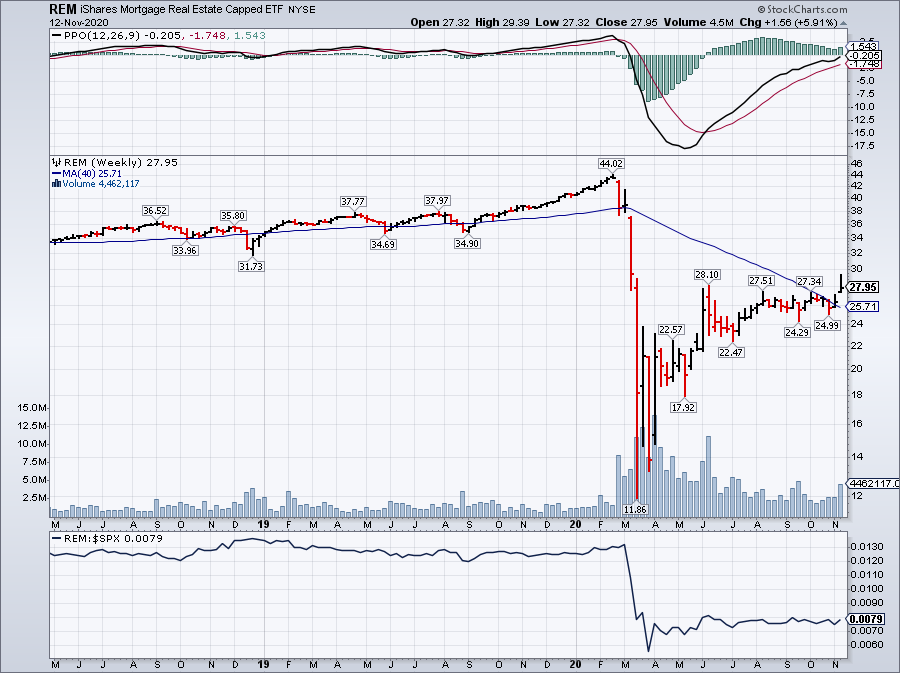This screenshot has width=900, height=673.
Task: Click the blue line swatch before MA(40)
Action: click(x=56, y=173)
